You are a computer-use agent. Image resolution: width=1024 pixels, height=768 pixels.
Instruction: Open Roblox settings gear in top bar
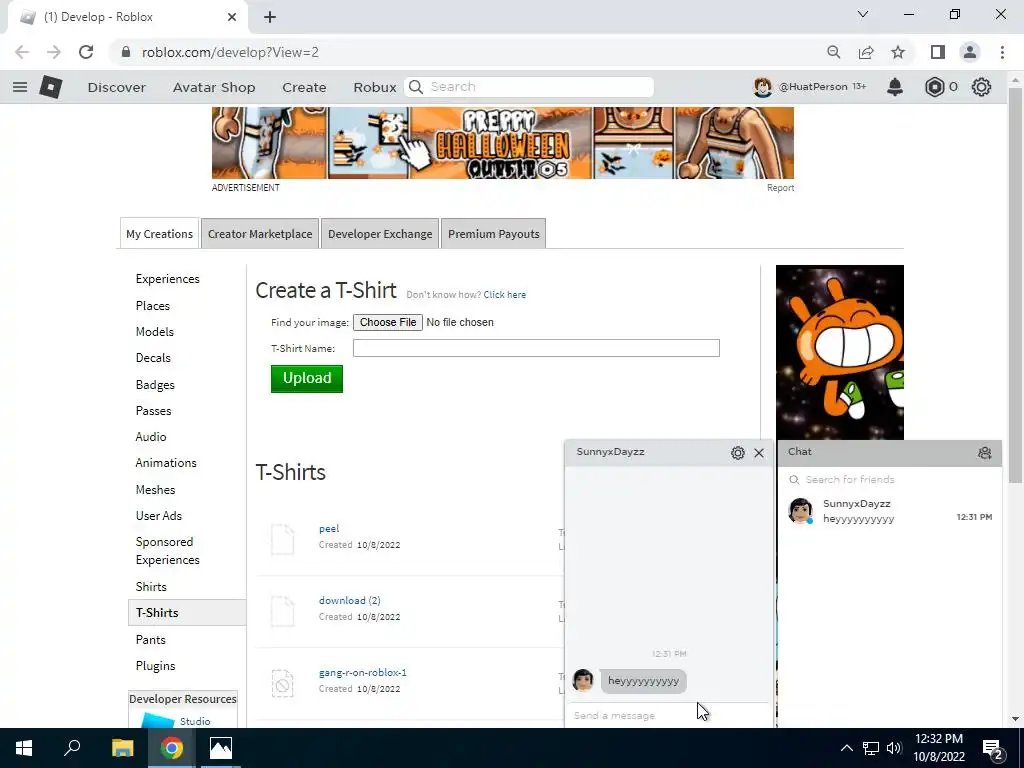coord(981,87)
